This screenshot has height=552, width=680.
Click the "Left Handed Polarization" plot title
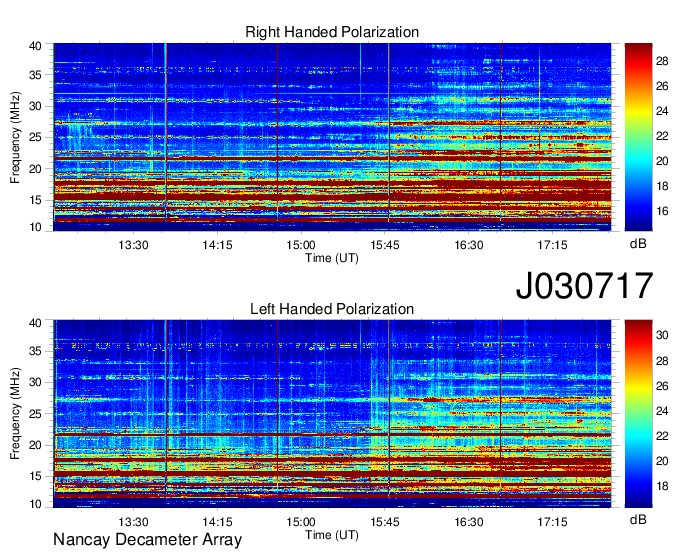[332, 309]
